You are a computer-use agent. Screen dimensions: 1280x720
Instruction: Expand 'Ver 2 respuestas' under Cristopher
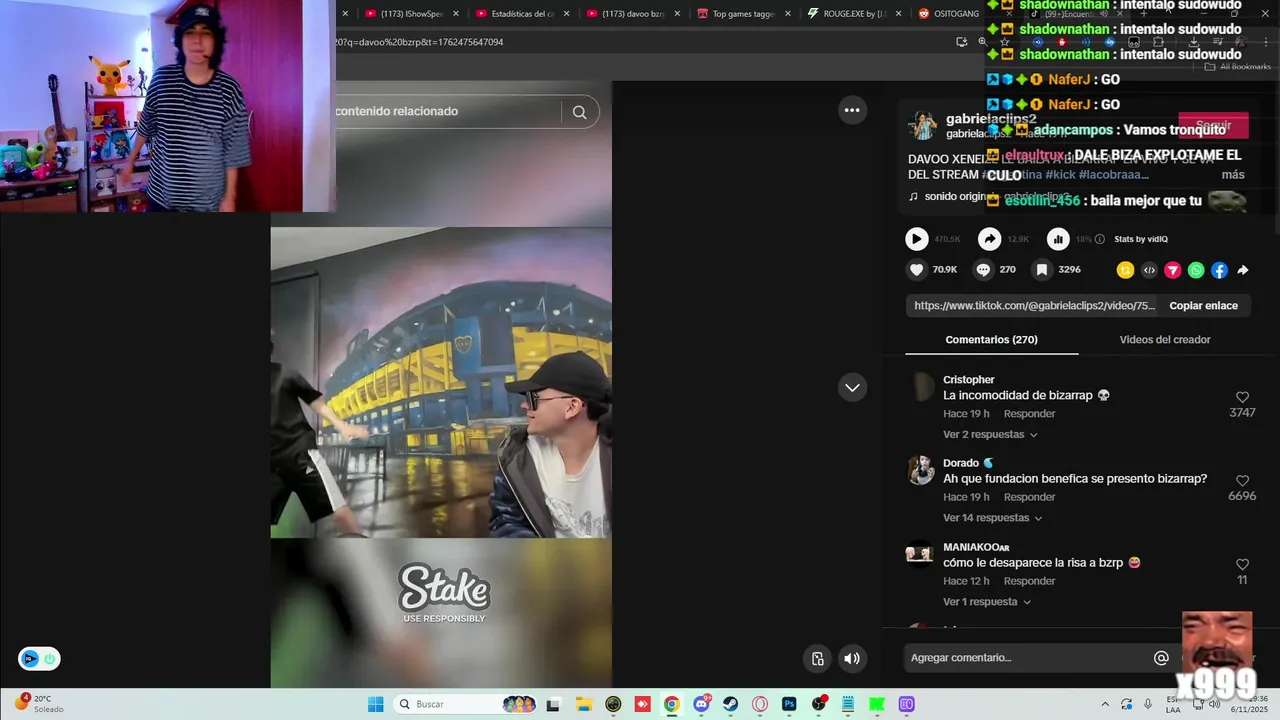pyautogui.click(x=990, y=435)
